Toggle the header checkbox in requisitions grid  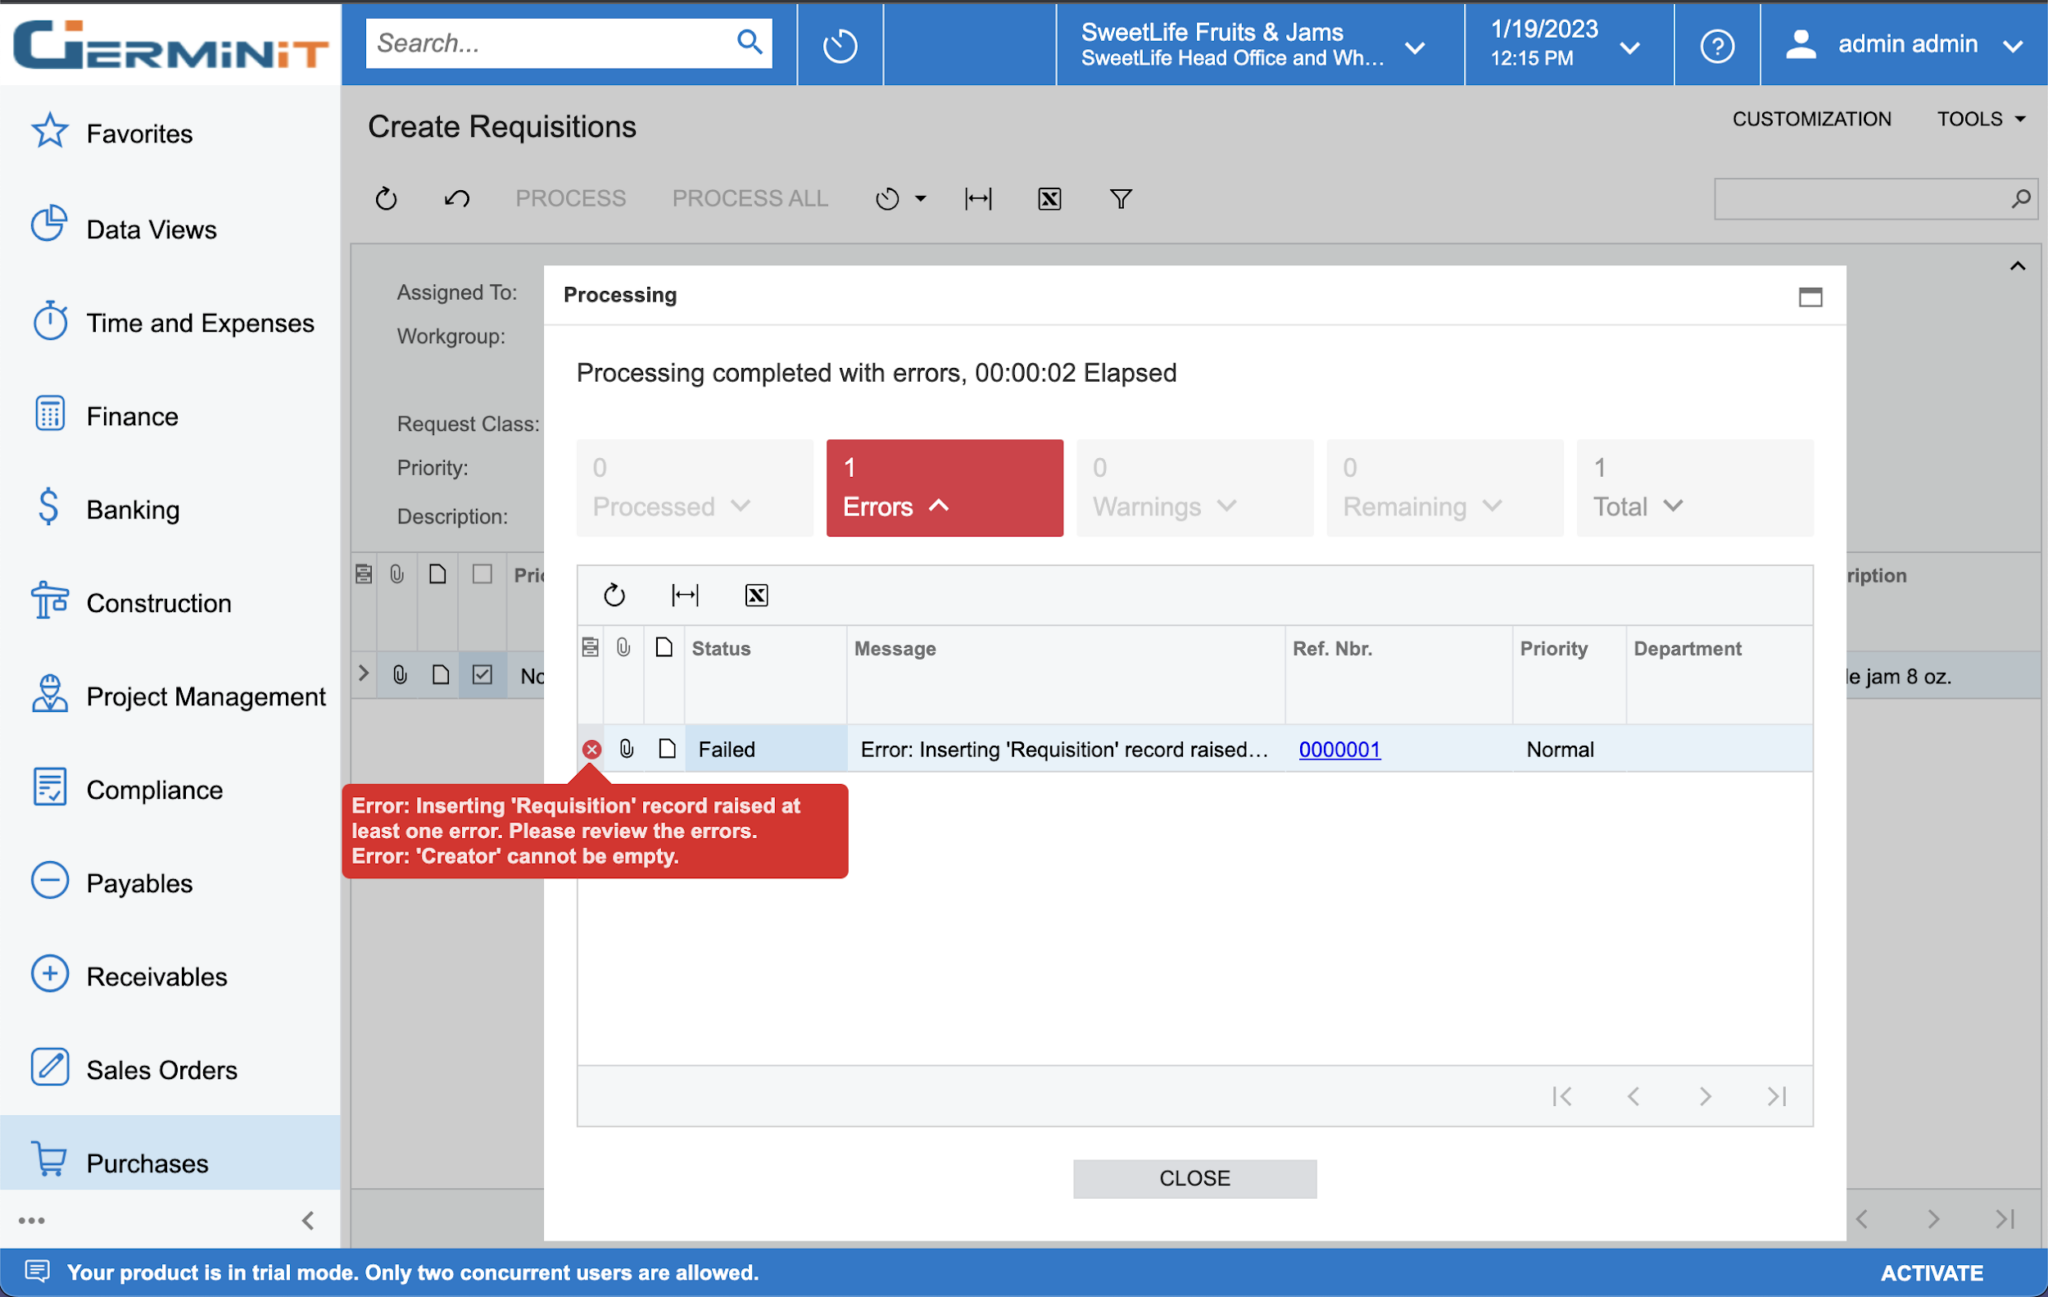coord(482,574)
